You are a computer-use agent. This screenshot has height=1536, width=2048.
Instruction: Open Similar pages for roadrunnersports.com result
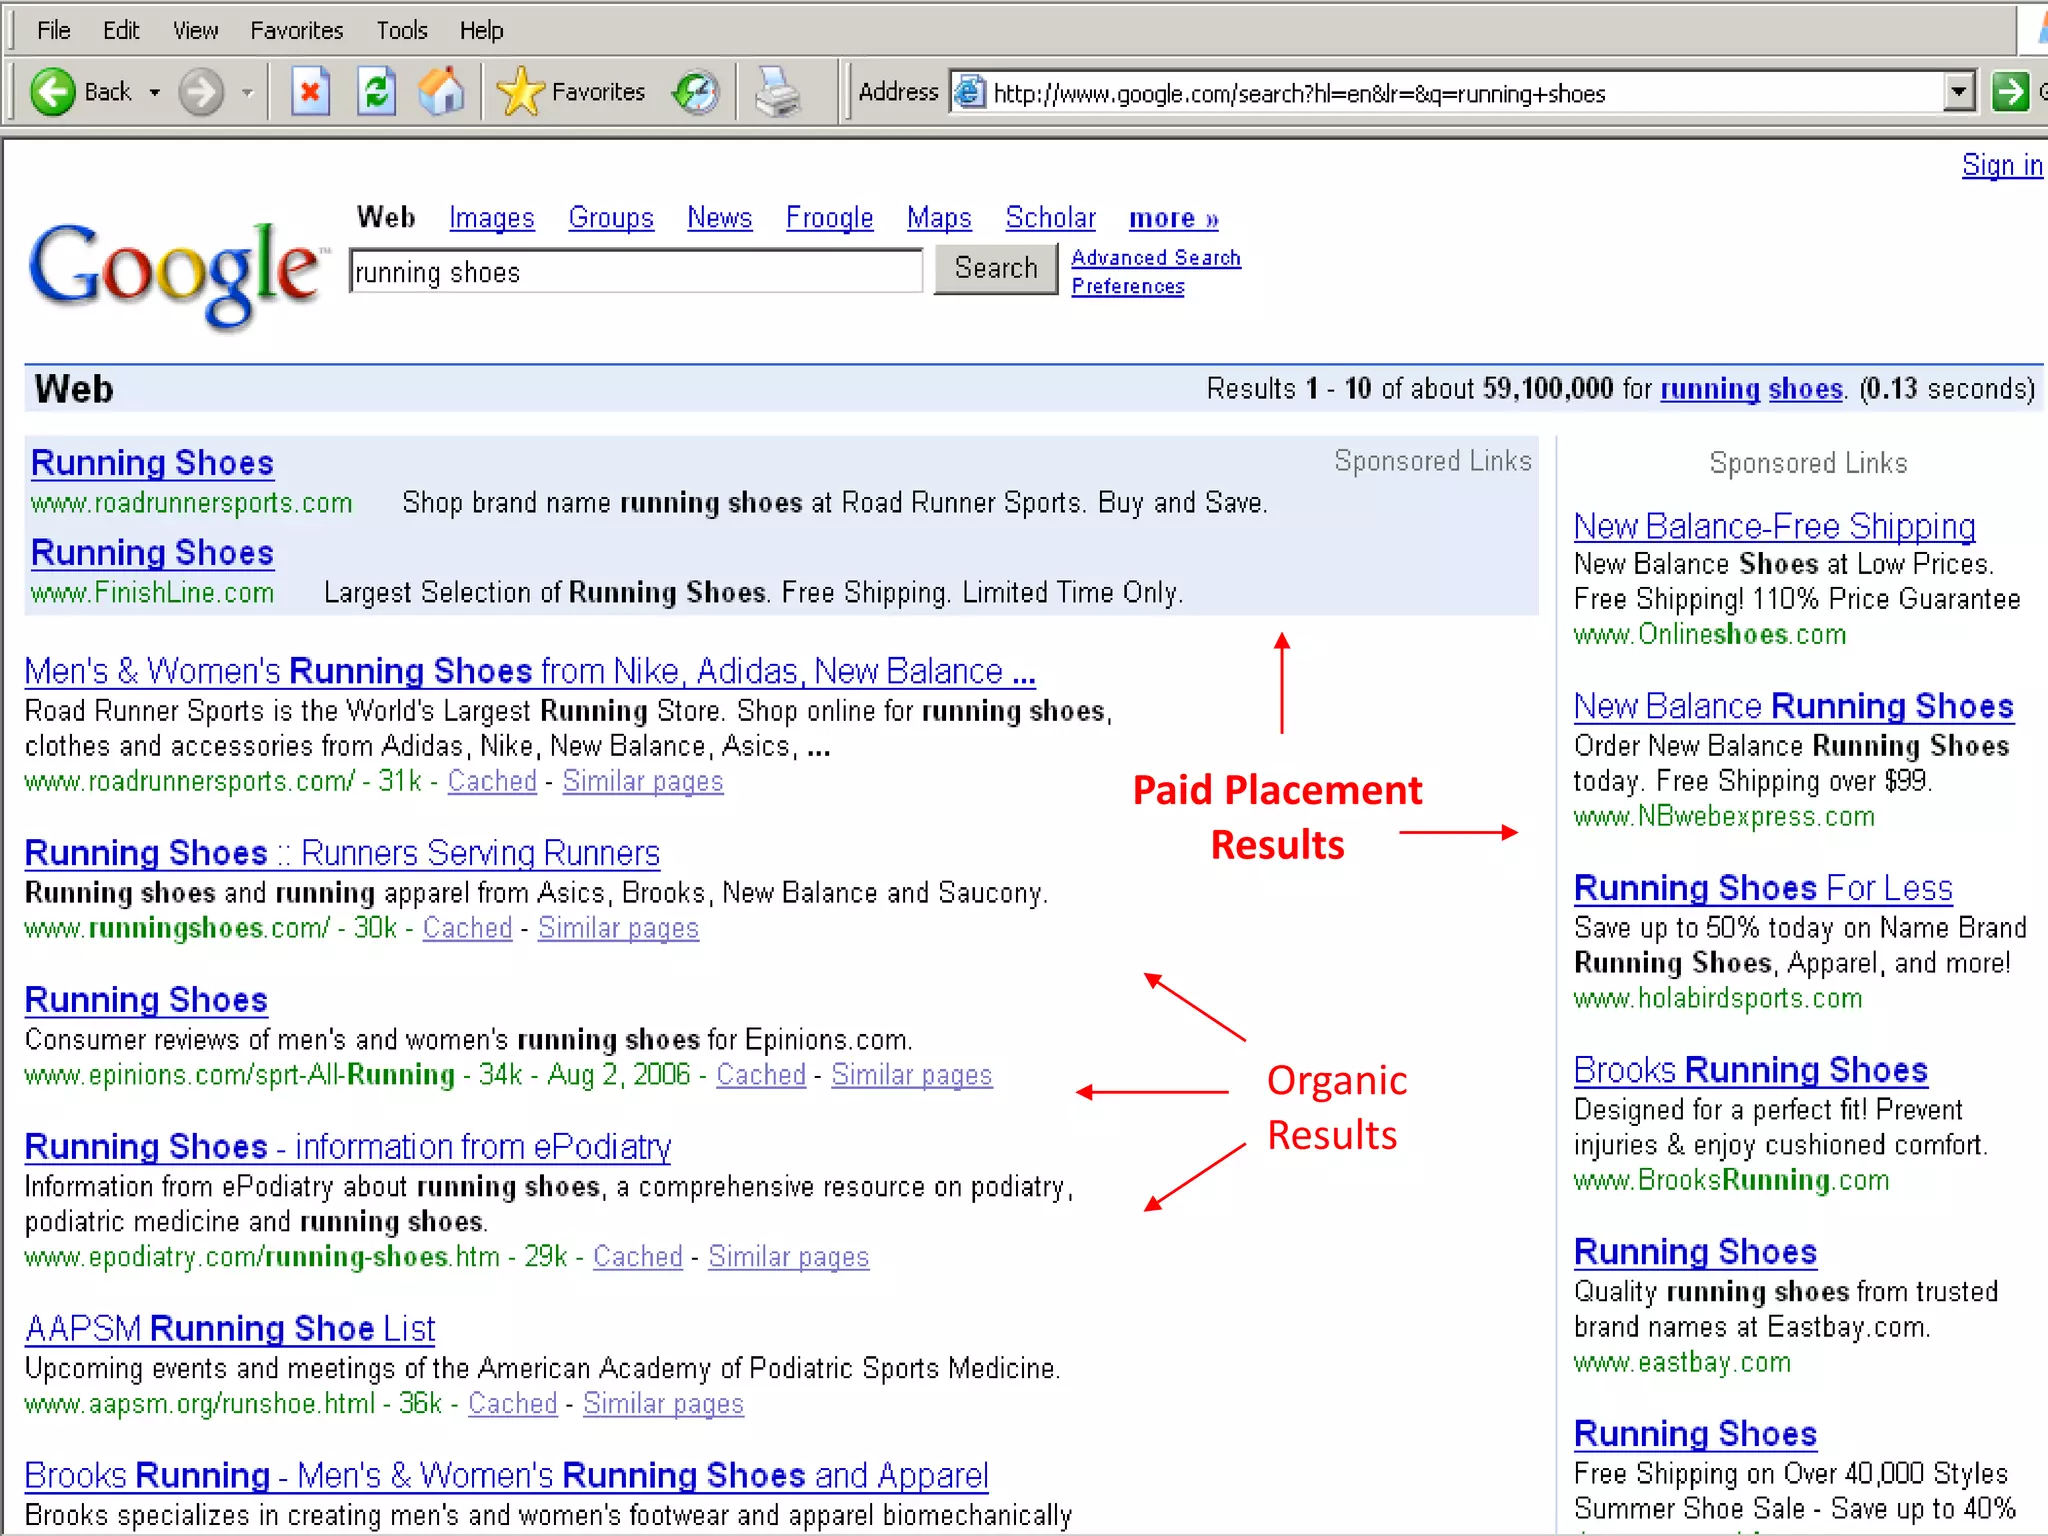(643, 781)
